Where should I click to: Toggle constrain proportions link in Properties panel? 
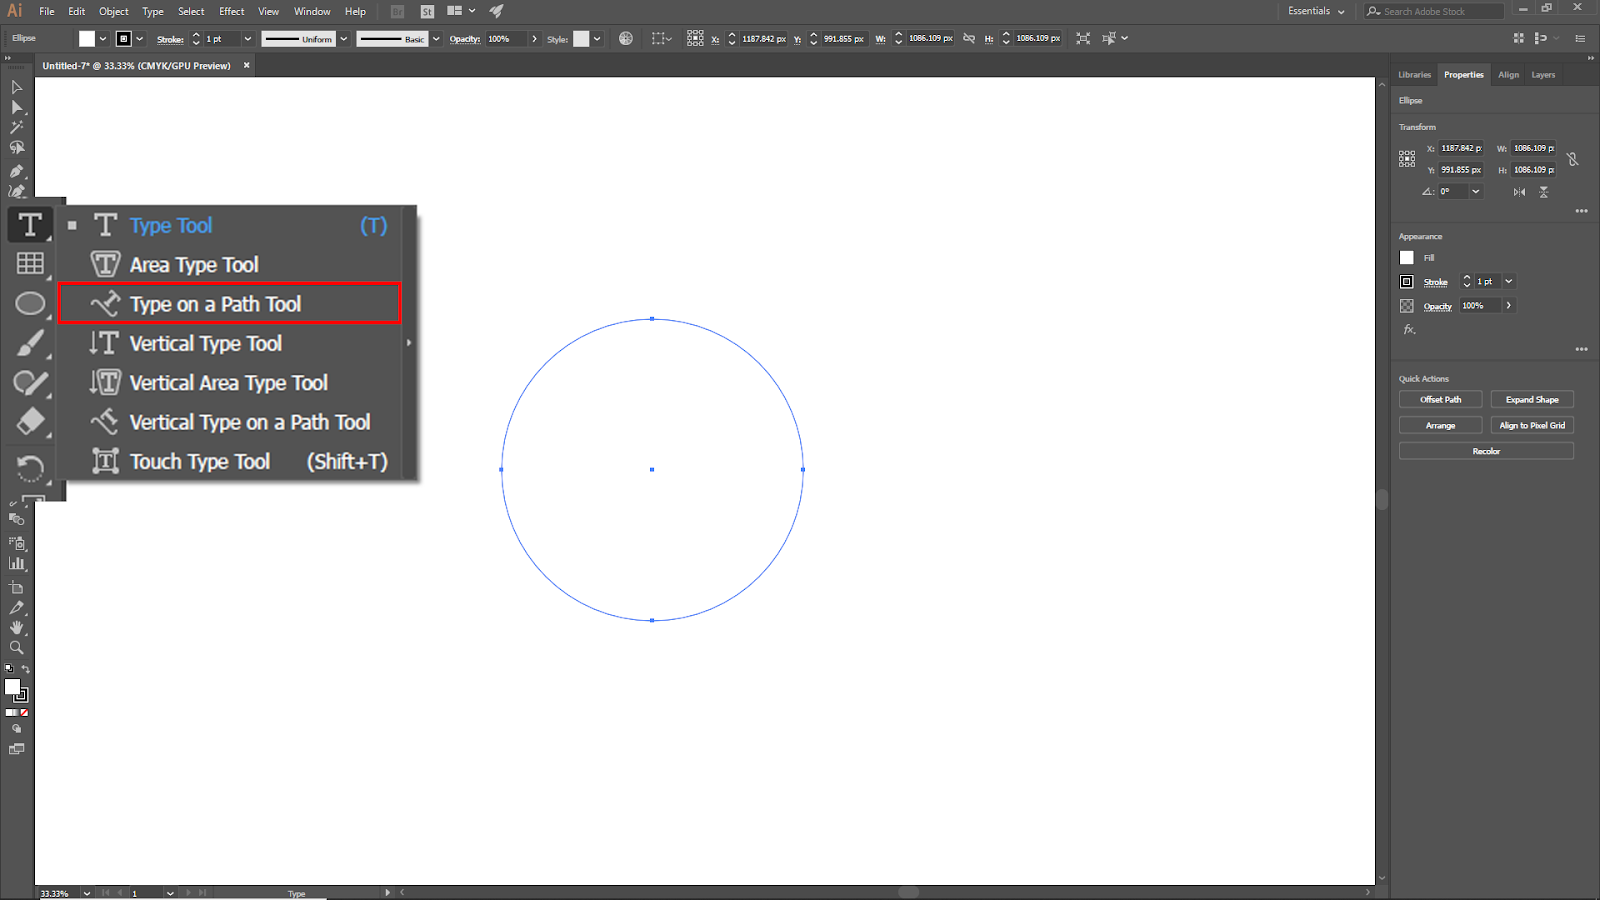(x=1572, y=159)
